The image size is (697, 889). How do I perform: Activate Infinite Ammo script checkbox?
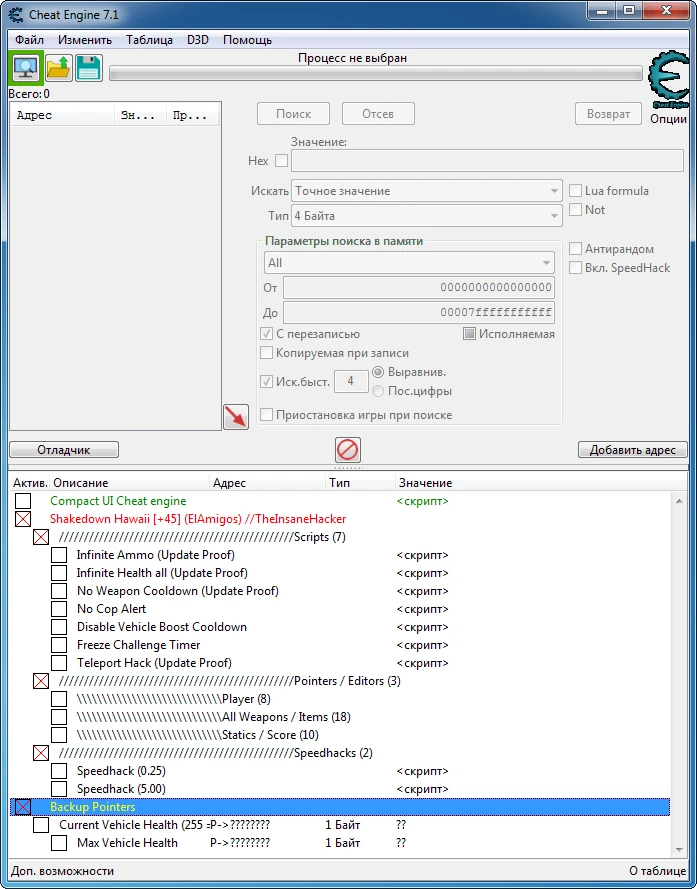[x=59, y=555]
